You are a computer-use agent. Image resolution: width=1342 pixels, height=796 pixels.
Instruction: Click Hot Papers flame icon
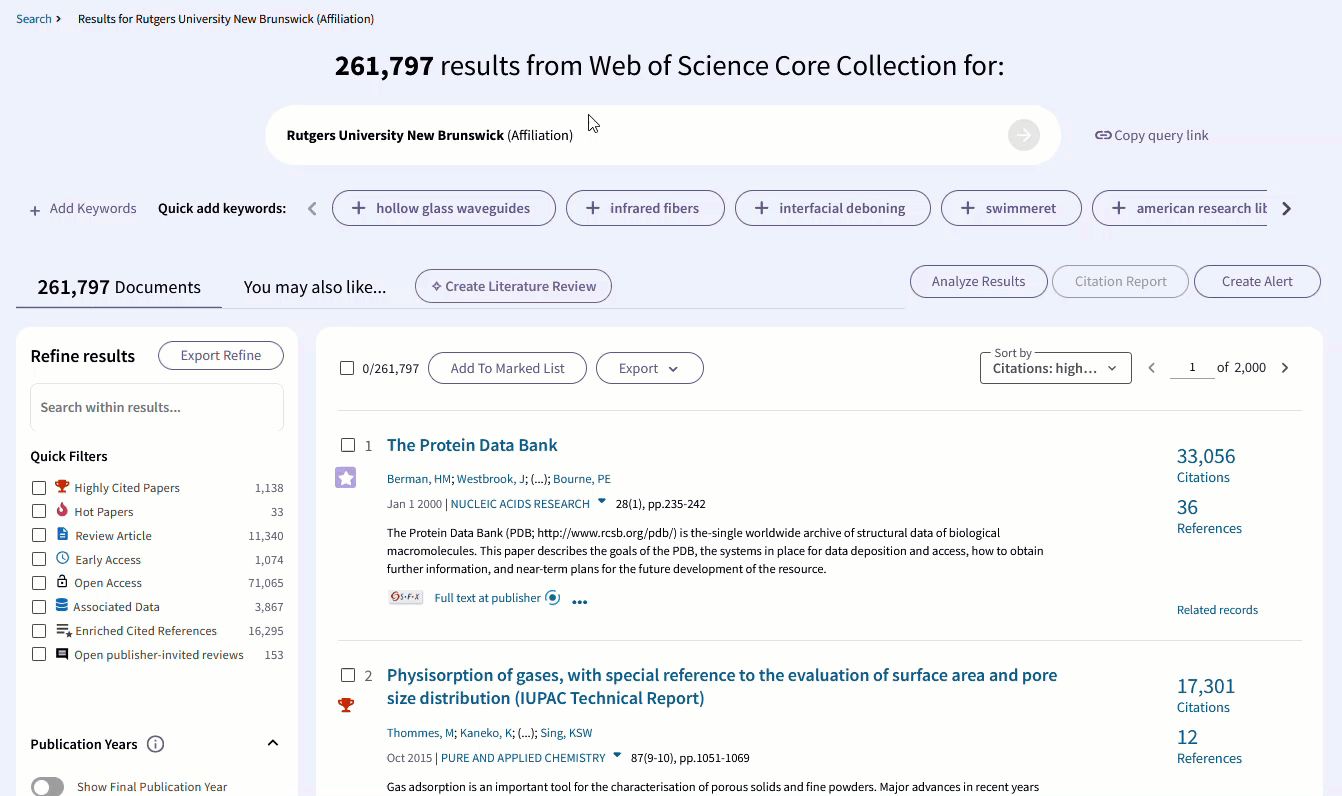tap(62, 510)
